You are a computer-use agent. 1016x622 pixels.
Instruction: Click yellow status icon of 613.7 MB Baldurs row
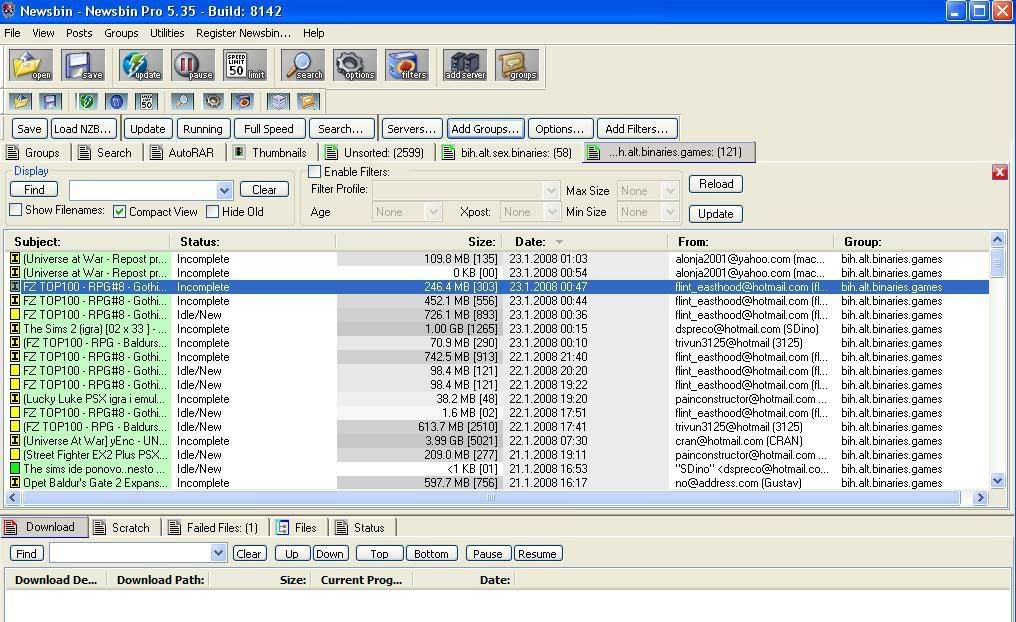[15, 426]
